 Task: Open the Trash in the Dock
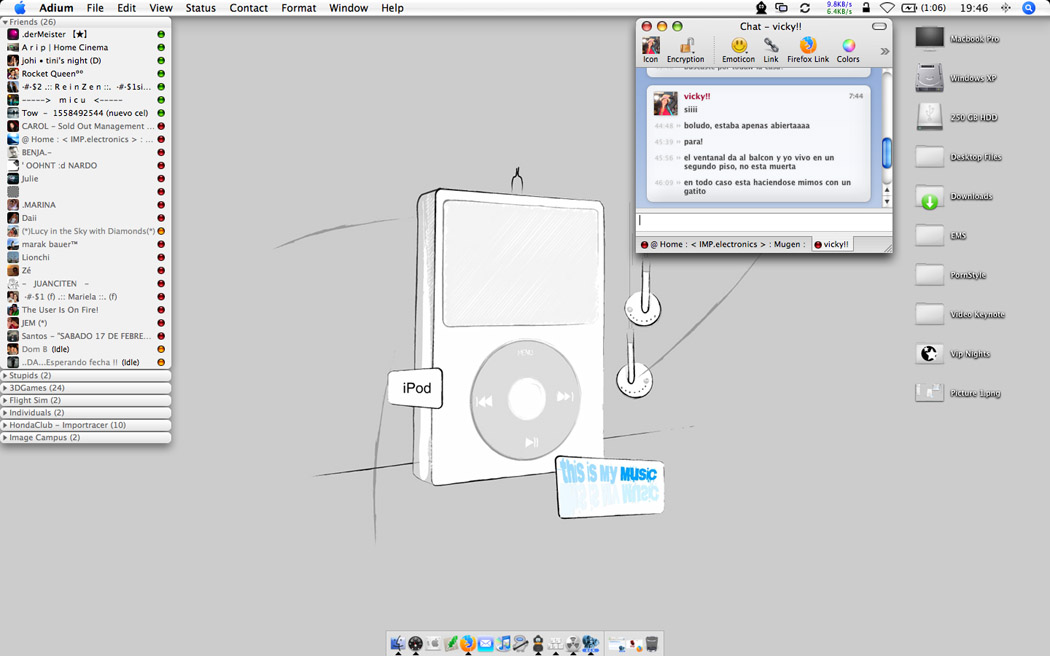[652, 644]
